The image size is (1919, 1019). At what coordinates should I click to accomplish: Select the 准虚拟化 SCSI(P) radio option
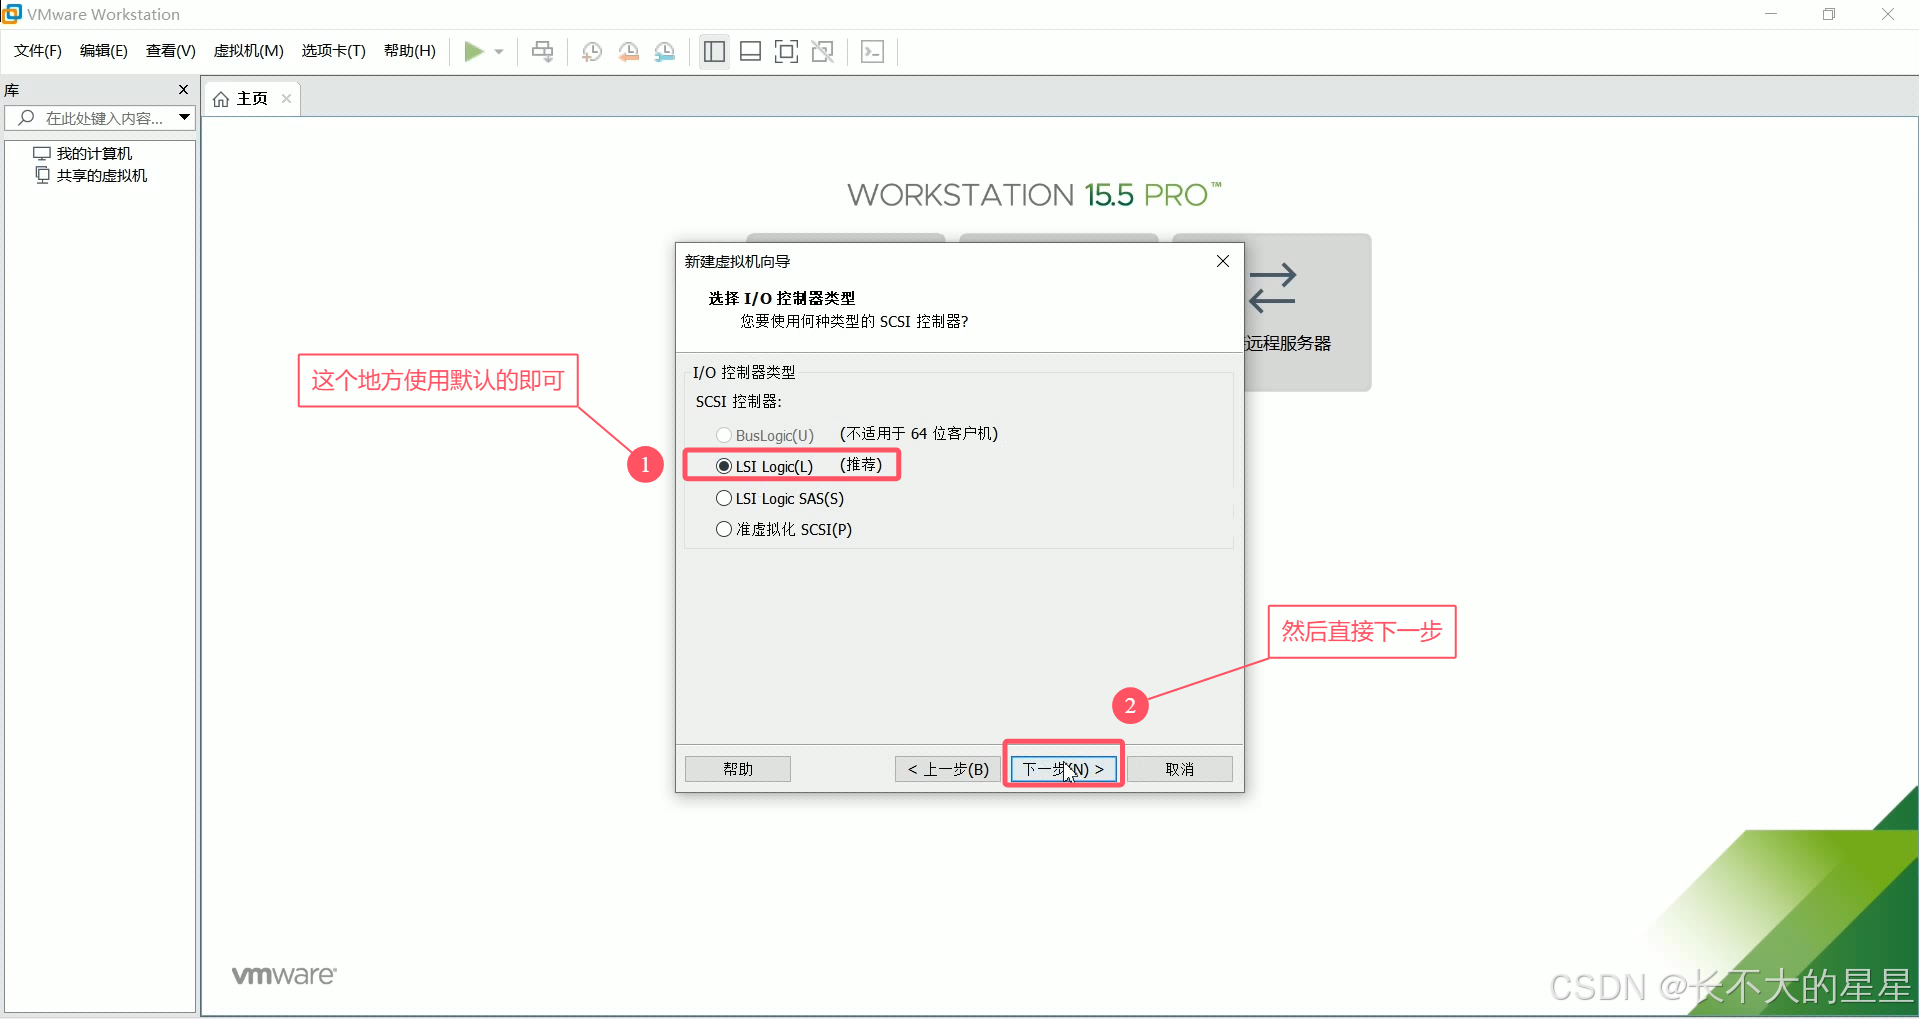[724, 529]
